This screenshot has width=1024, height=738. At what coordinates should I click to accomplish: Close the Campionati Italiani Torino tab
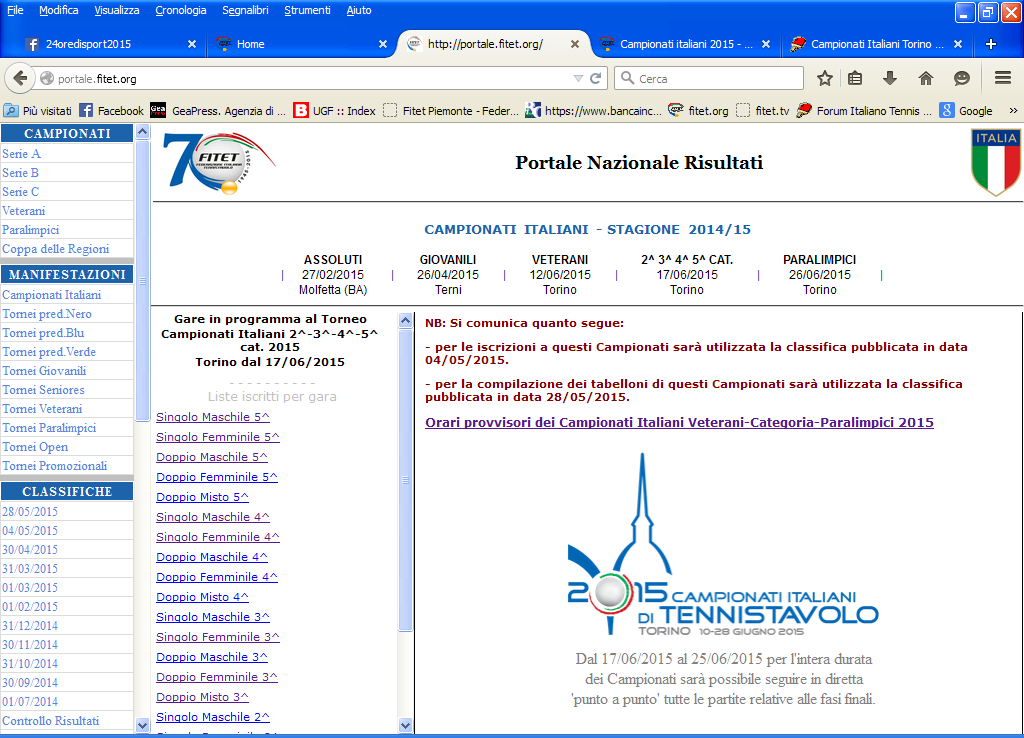957,44
